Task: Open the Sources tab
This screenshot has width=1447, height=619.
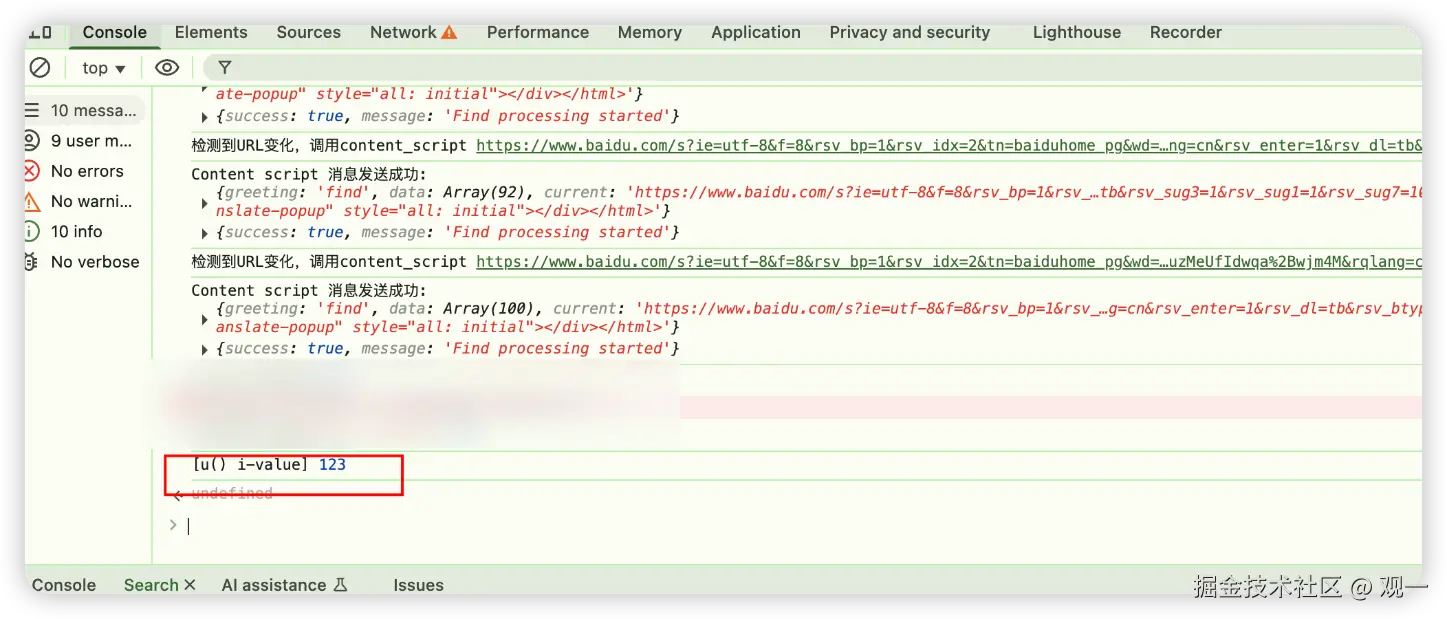Action: point(309,32)
